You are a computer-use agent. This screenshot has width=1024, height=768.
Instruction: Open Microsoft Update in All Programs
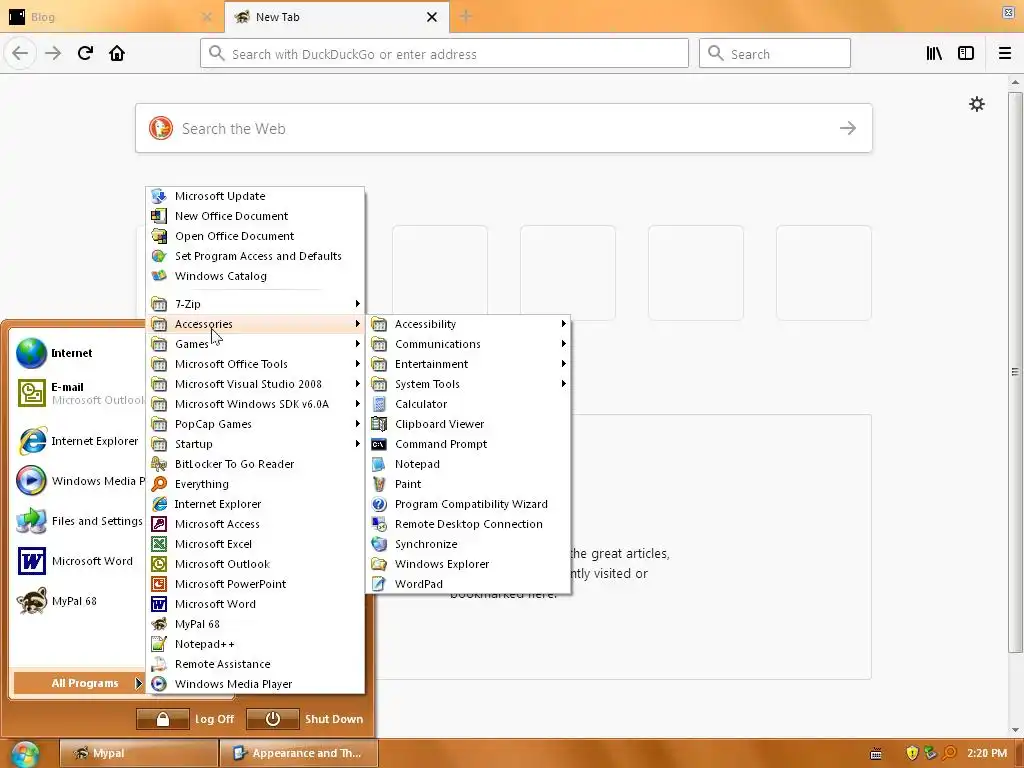[x=255, y=196]
